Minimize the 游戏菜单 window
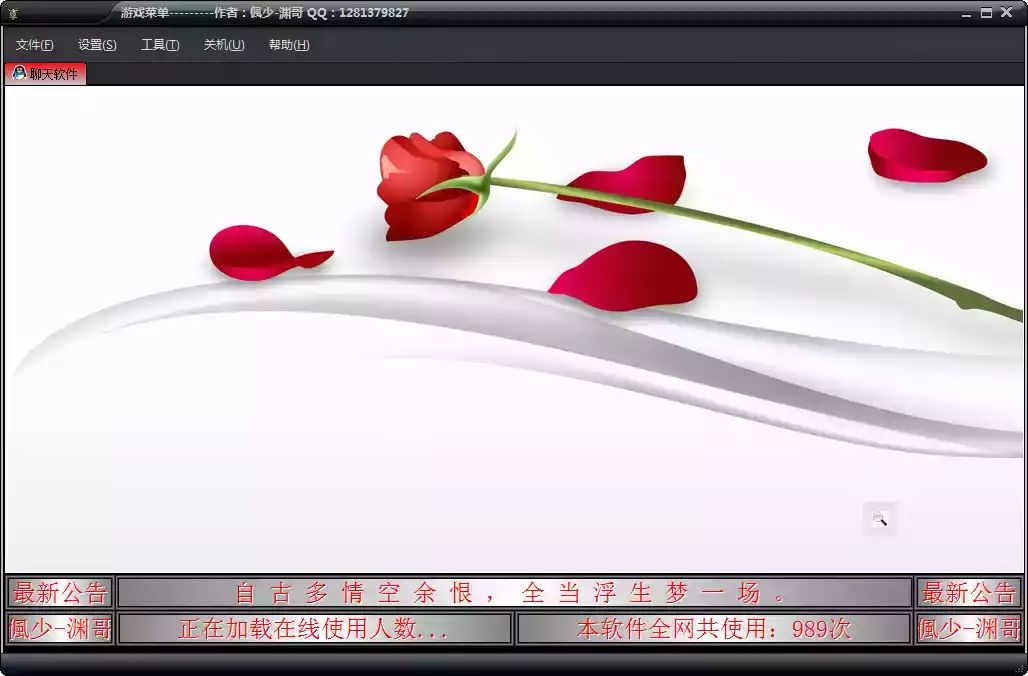 pos(967,13)
